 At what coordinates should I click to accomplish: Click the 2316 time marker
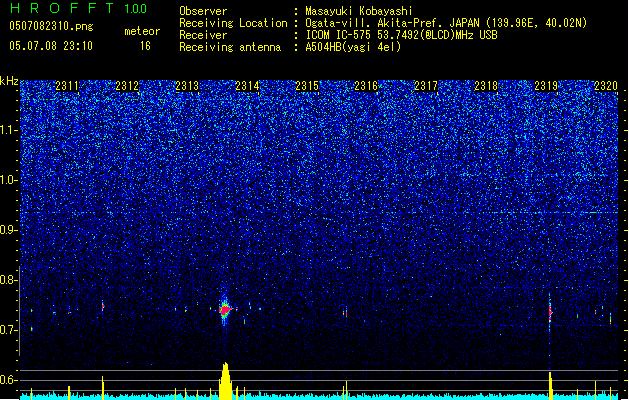coord(366,86)
